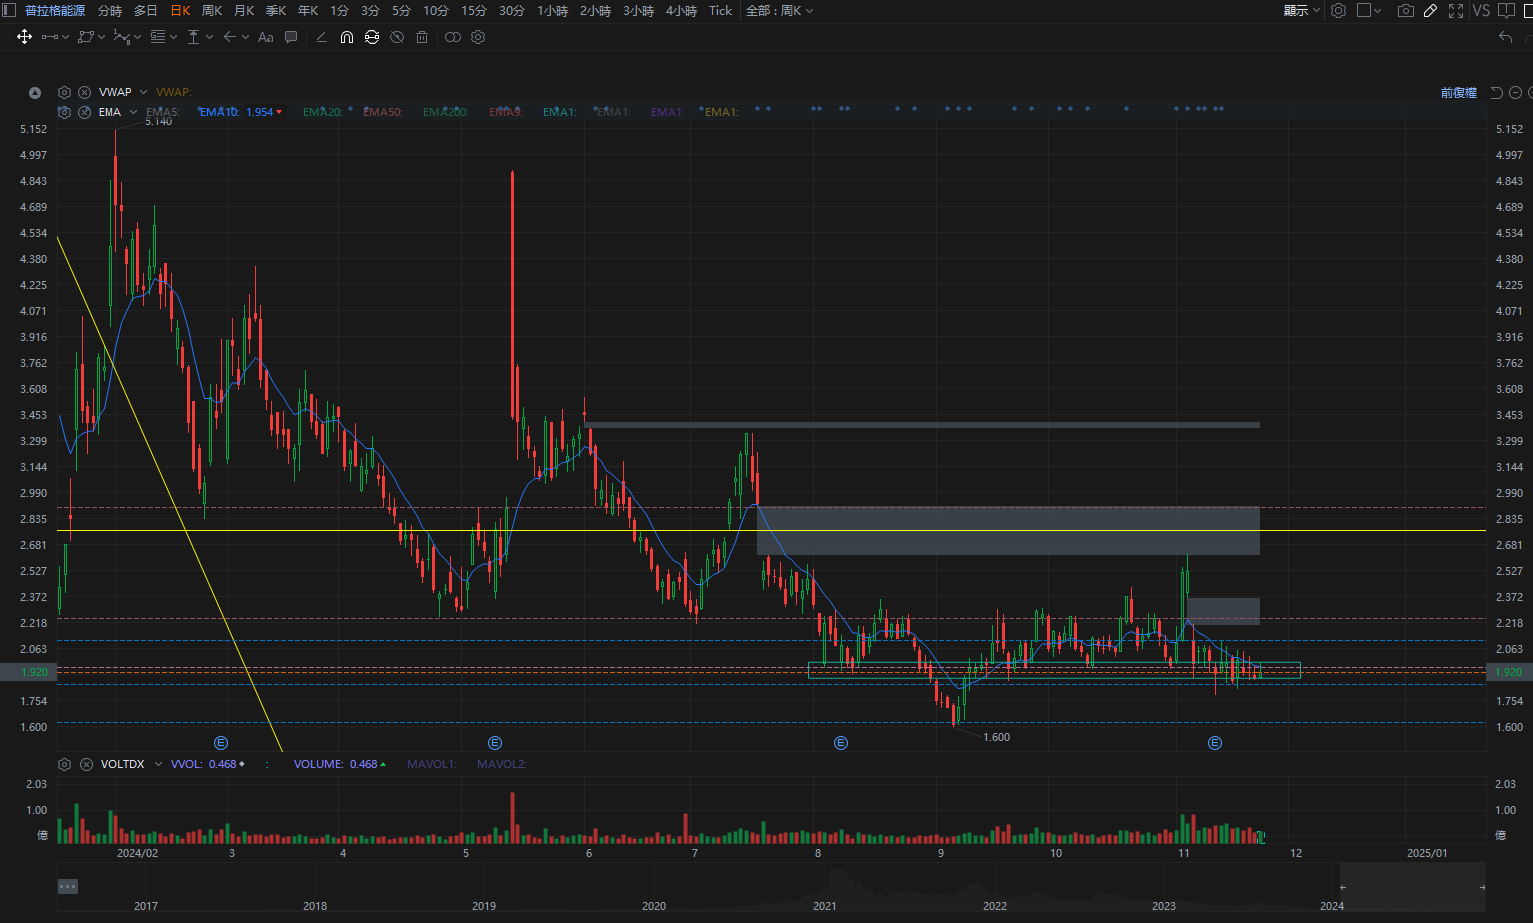
Task: Click the minus circle icon top right
Action: click(1516, 92)
